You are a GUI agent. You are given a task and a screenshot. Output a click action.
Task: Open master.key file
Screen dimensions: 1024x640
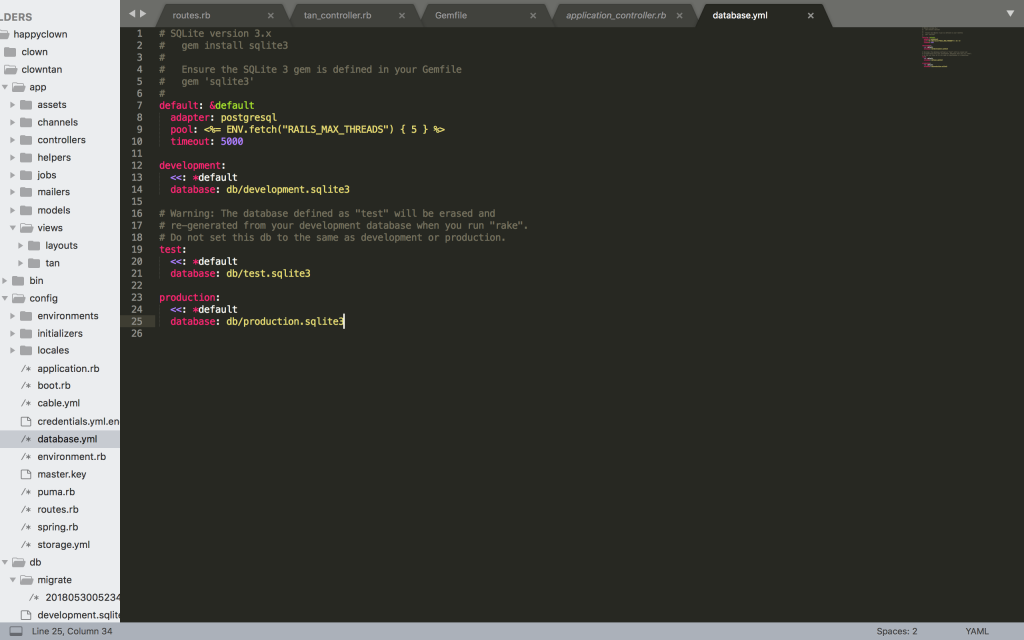point(61,474)
